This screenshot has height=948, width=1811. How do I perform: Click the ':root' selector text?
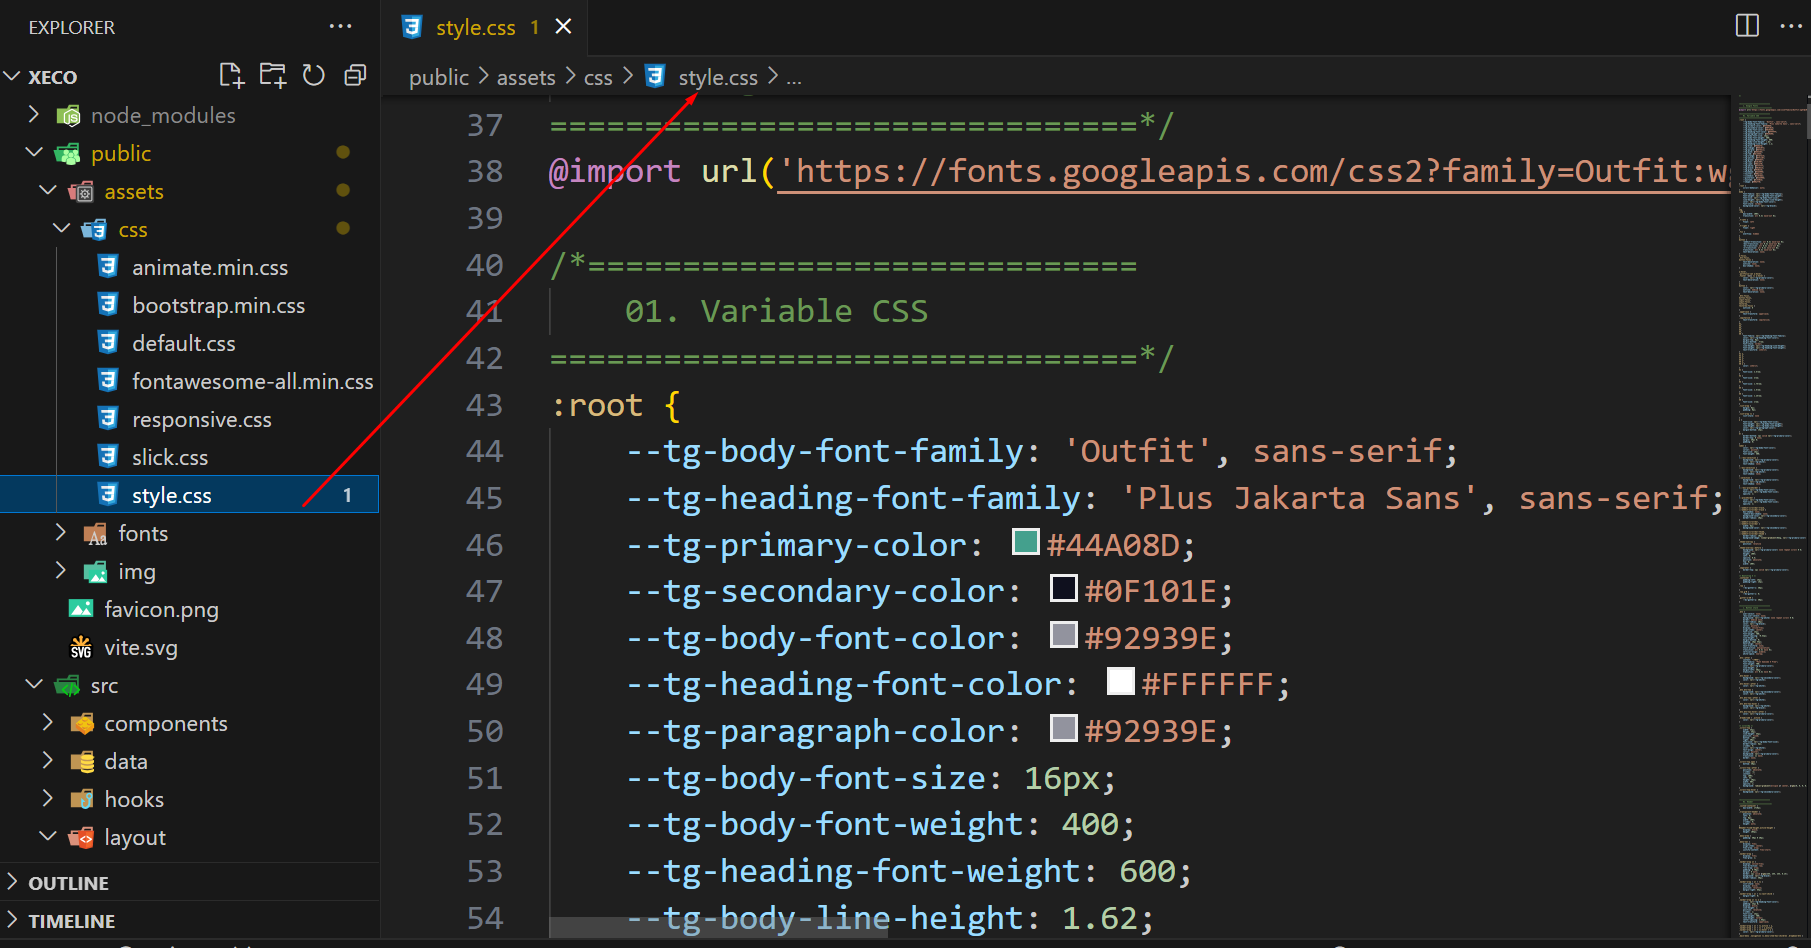pyautogui.click(x=597, y=405)
